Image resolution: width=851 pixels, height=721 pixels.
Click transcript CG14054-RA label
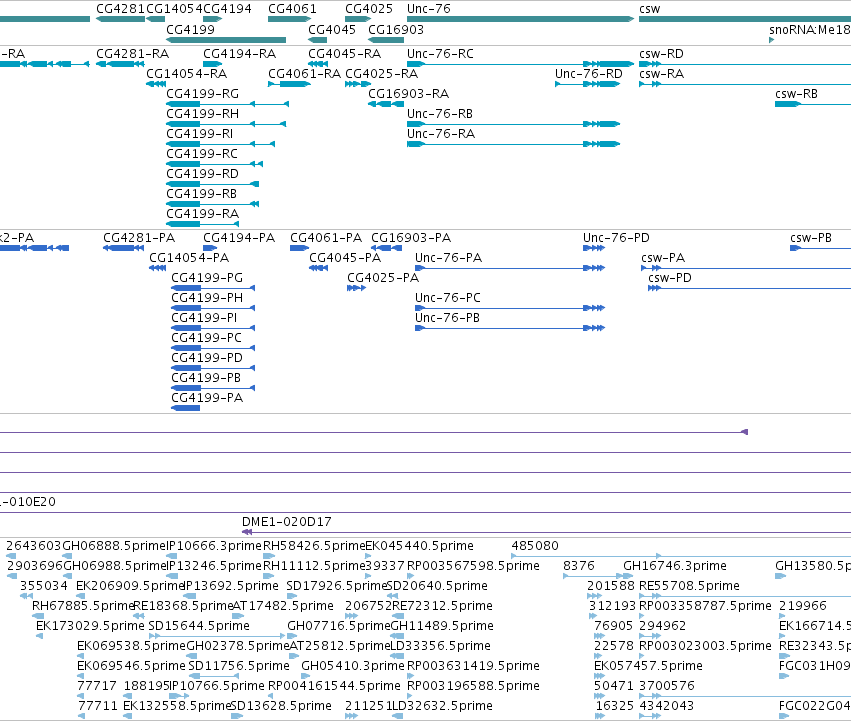(187, 74)
